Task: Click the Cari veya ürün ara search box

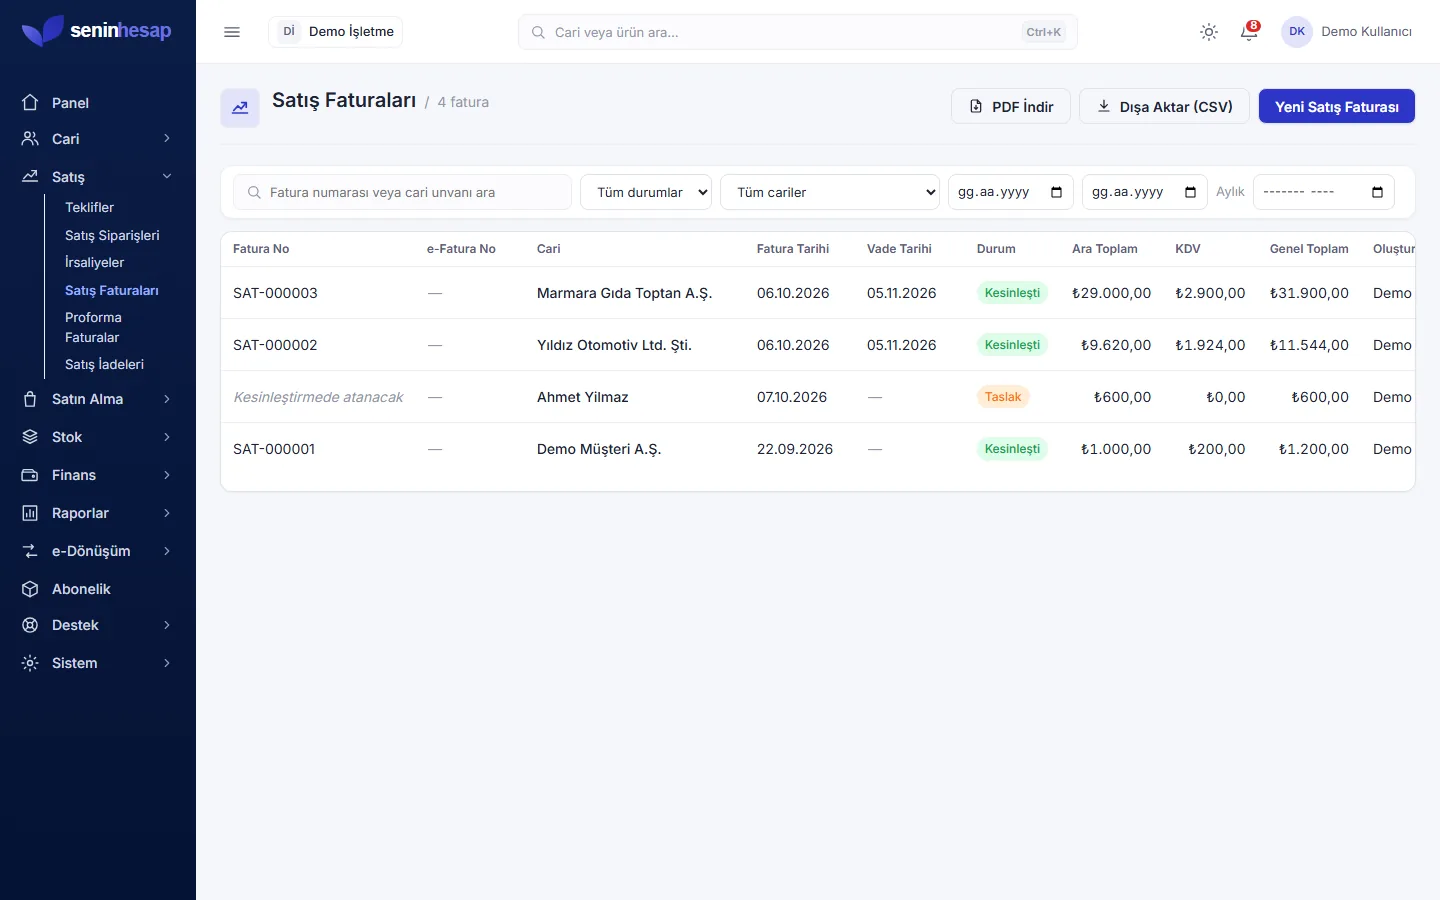Action: [x=798, y=32]
